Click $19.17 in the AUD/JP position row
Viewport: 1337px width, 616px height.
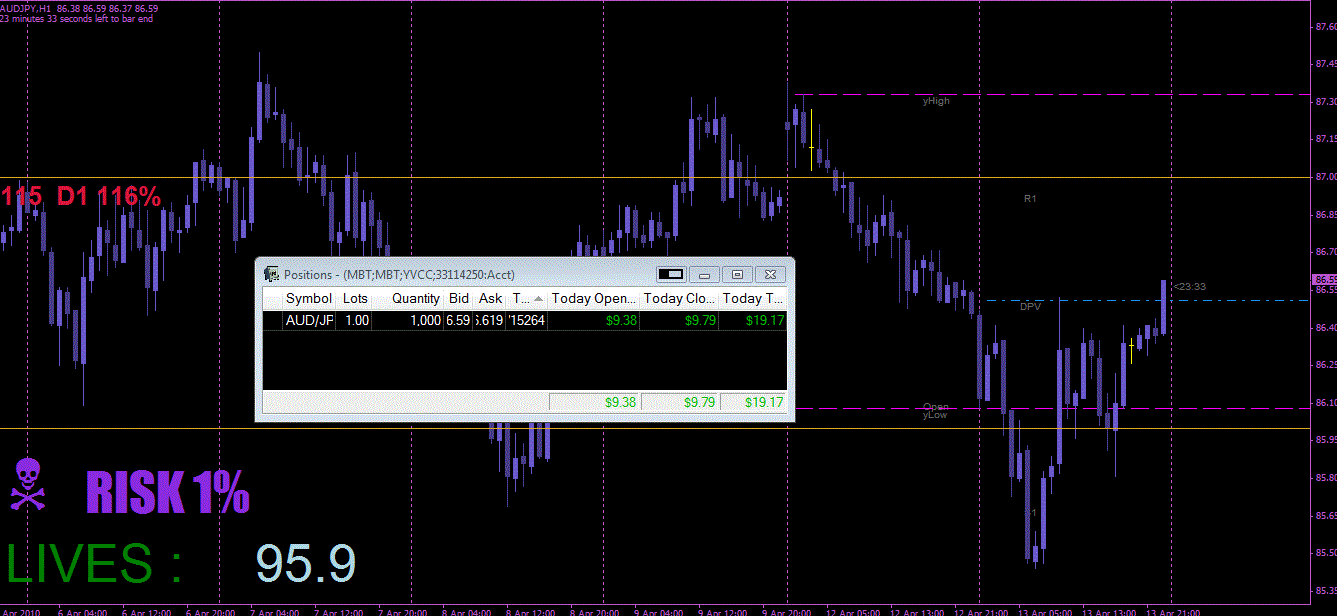pos(765,321)
